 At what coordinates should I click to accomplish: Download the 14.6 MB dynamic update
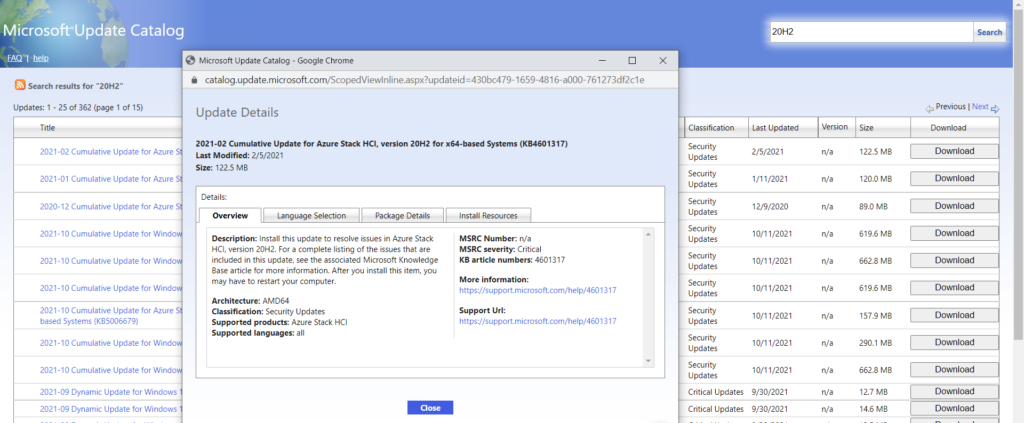point(954,409)
